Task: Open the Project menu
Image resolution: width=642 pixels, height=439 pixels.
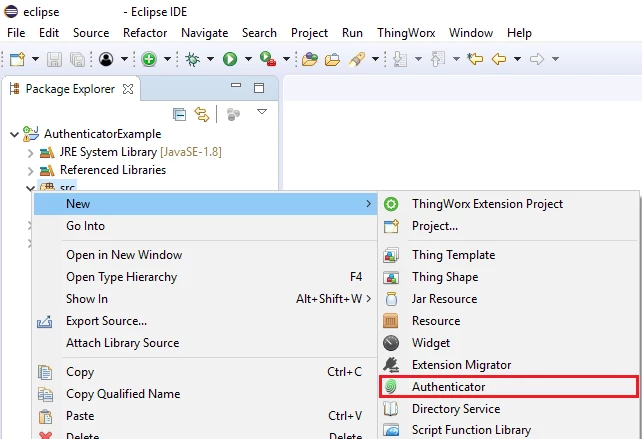Action: [x=310, y=33]
